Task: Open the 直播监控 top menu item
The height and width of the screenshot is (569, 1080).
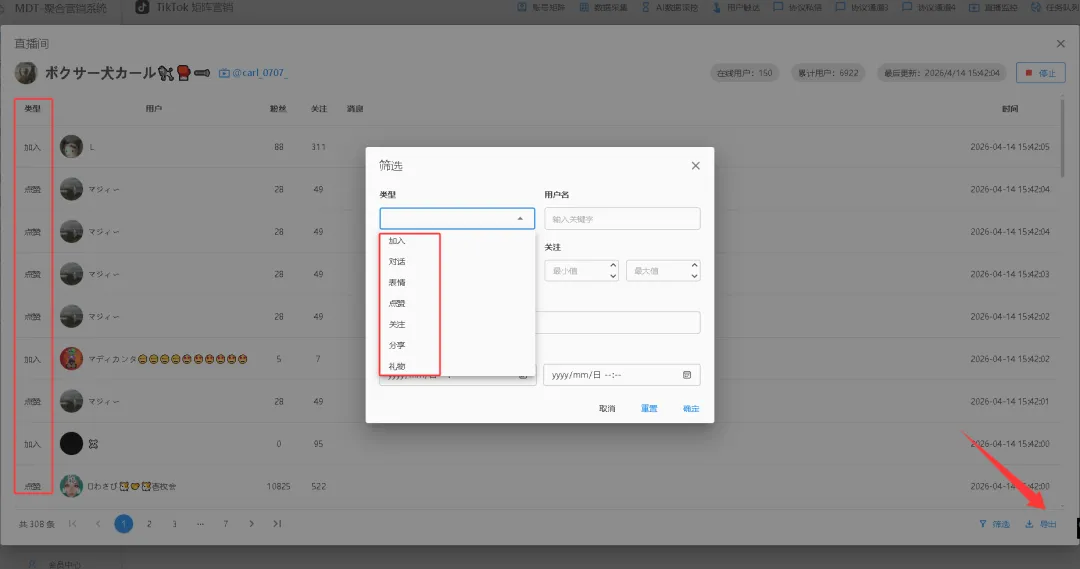Action: pos(993,8)
